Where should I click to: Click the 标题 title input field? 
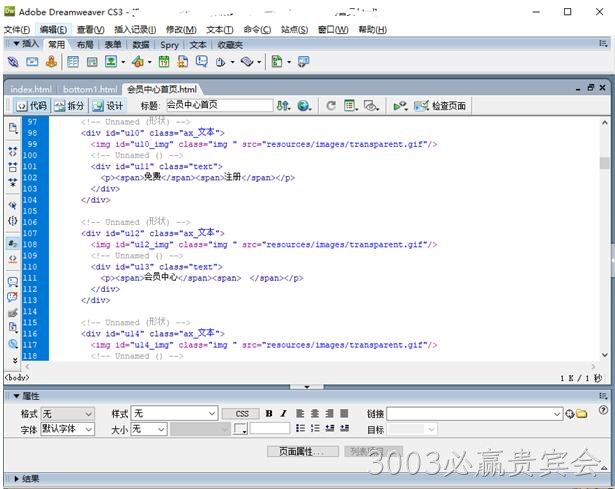tap(220, 105)
